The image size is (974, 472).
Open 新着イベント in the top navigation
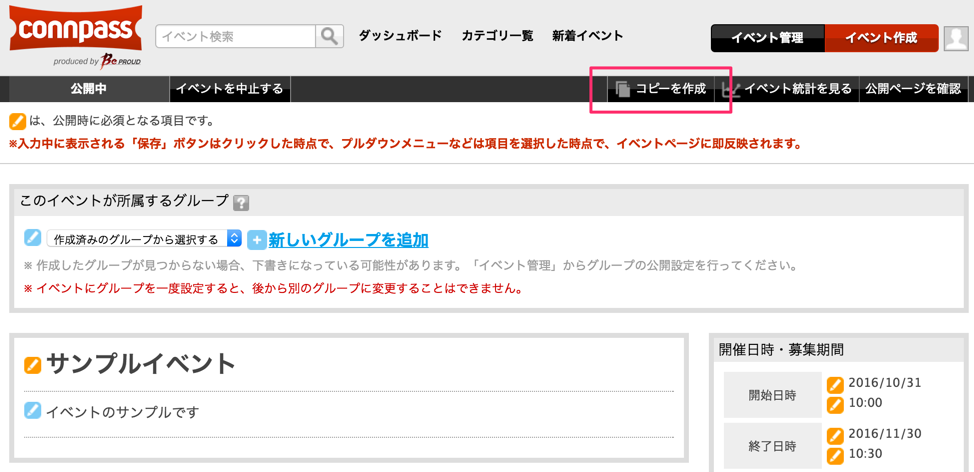coord(588,36)
